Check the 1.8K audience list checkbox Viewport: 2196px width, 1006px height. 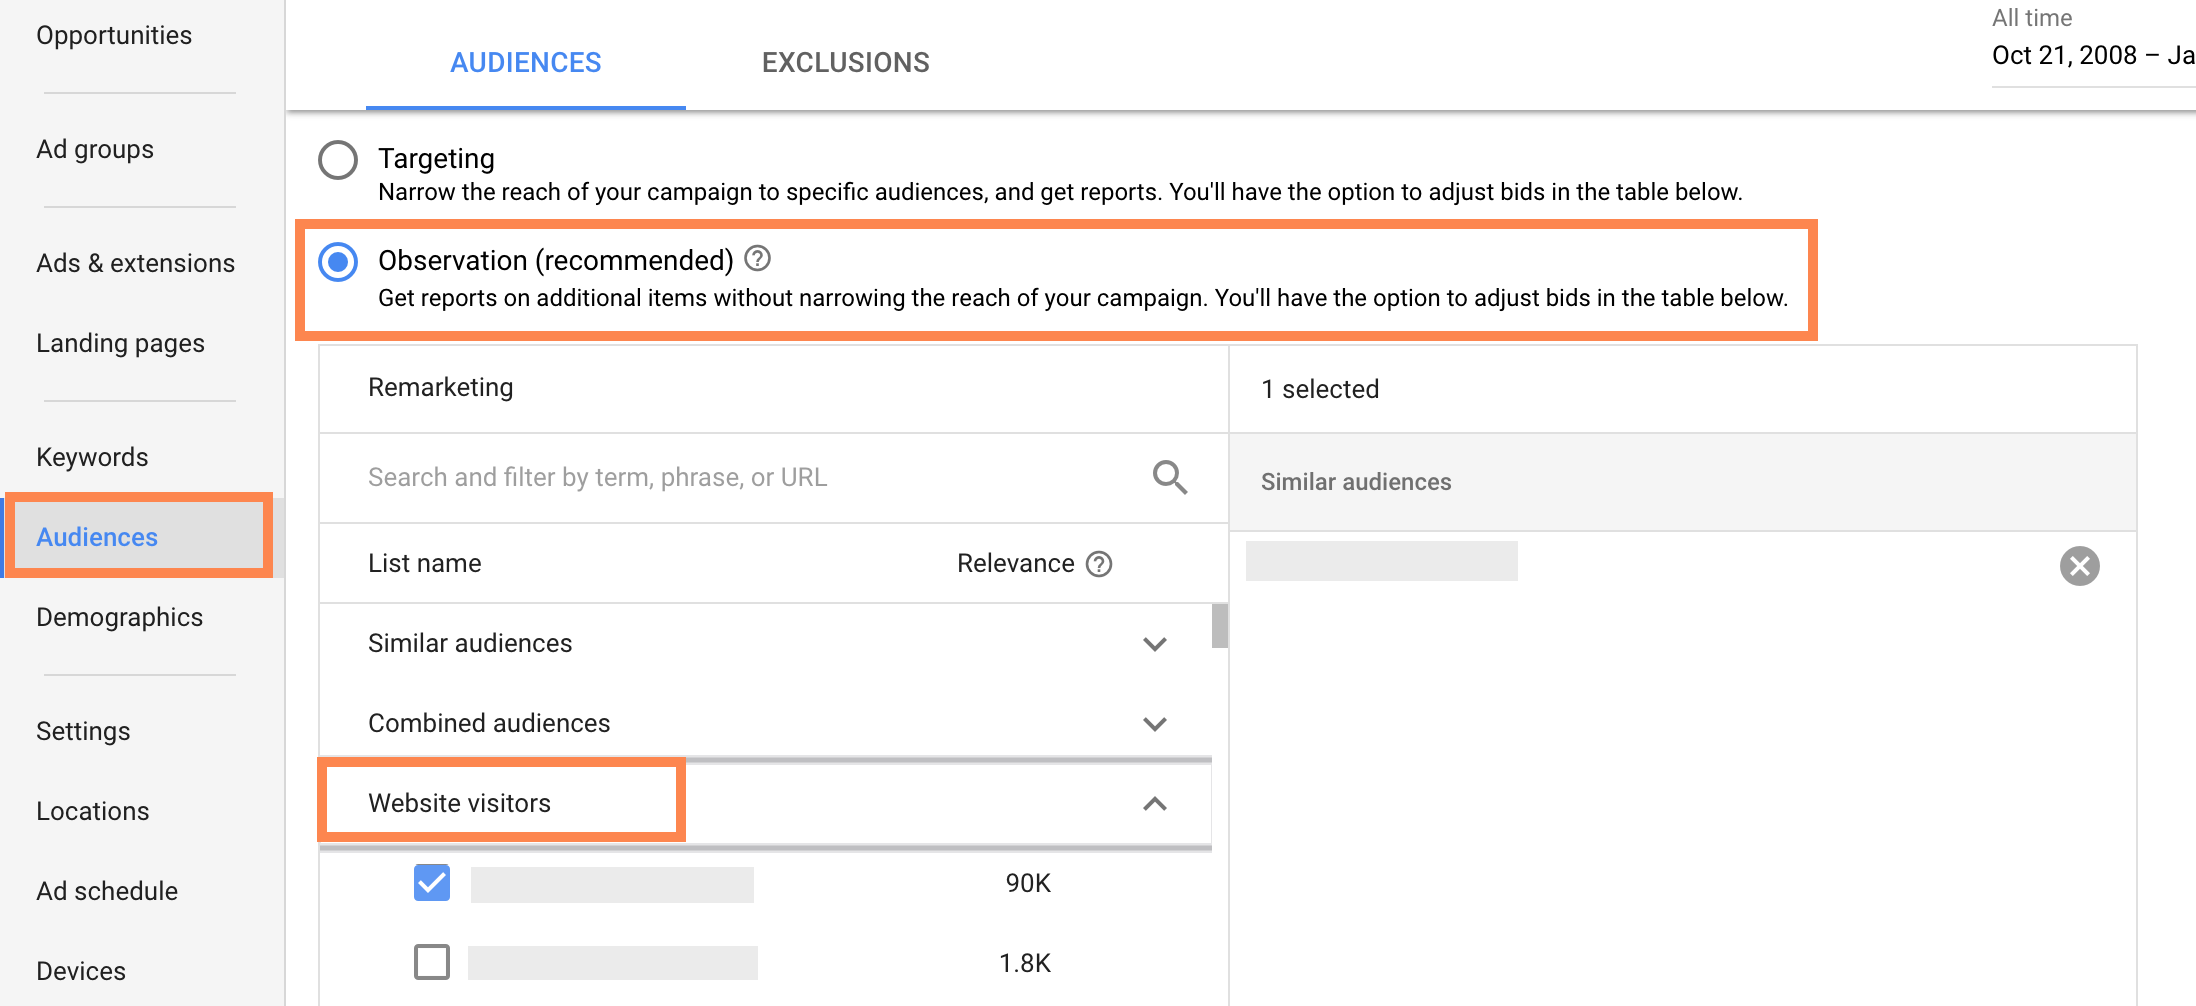tap(431, 962)
